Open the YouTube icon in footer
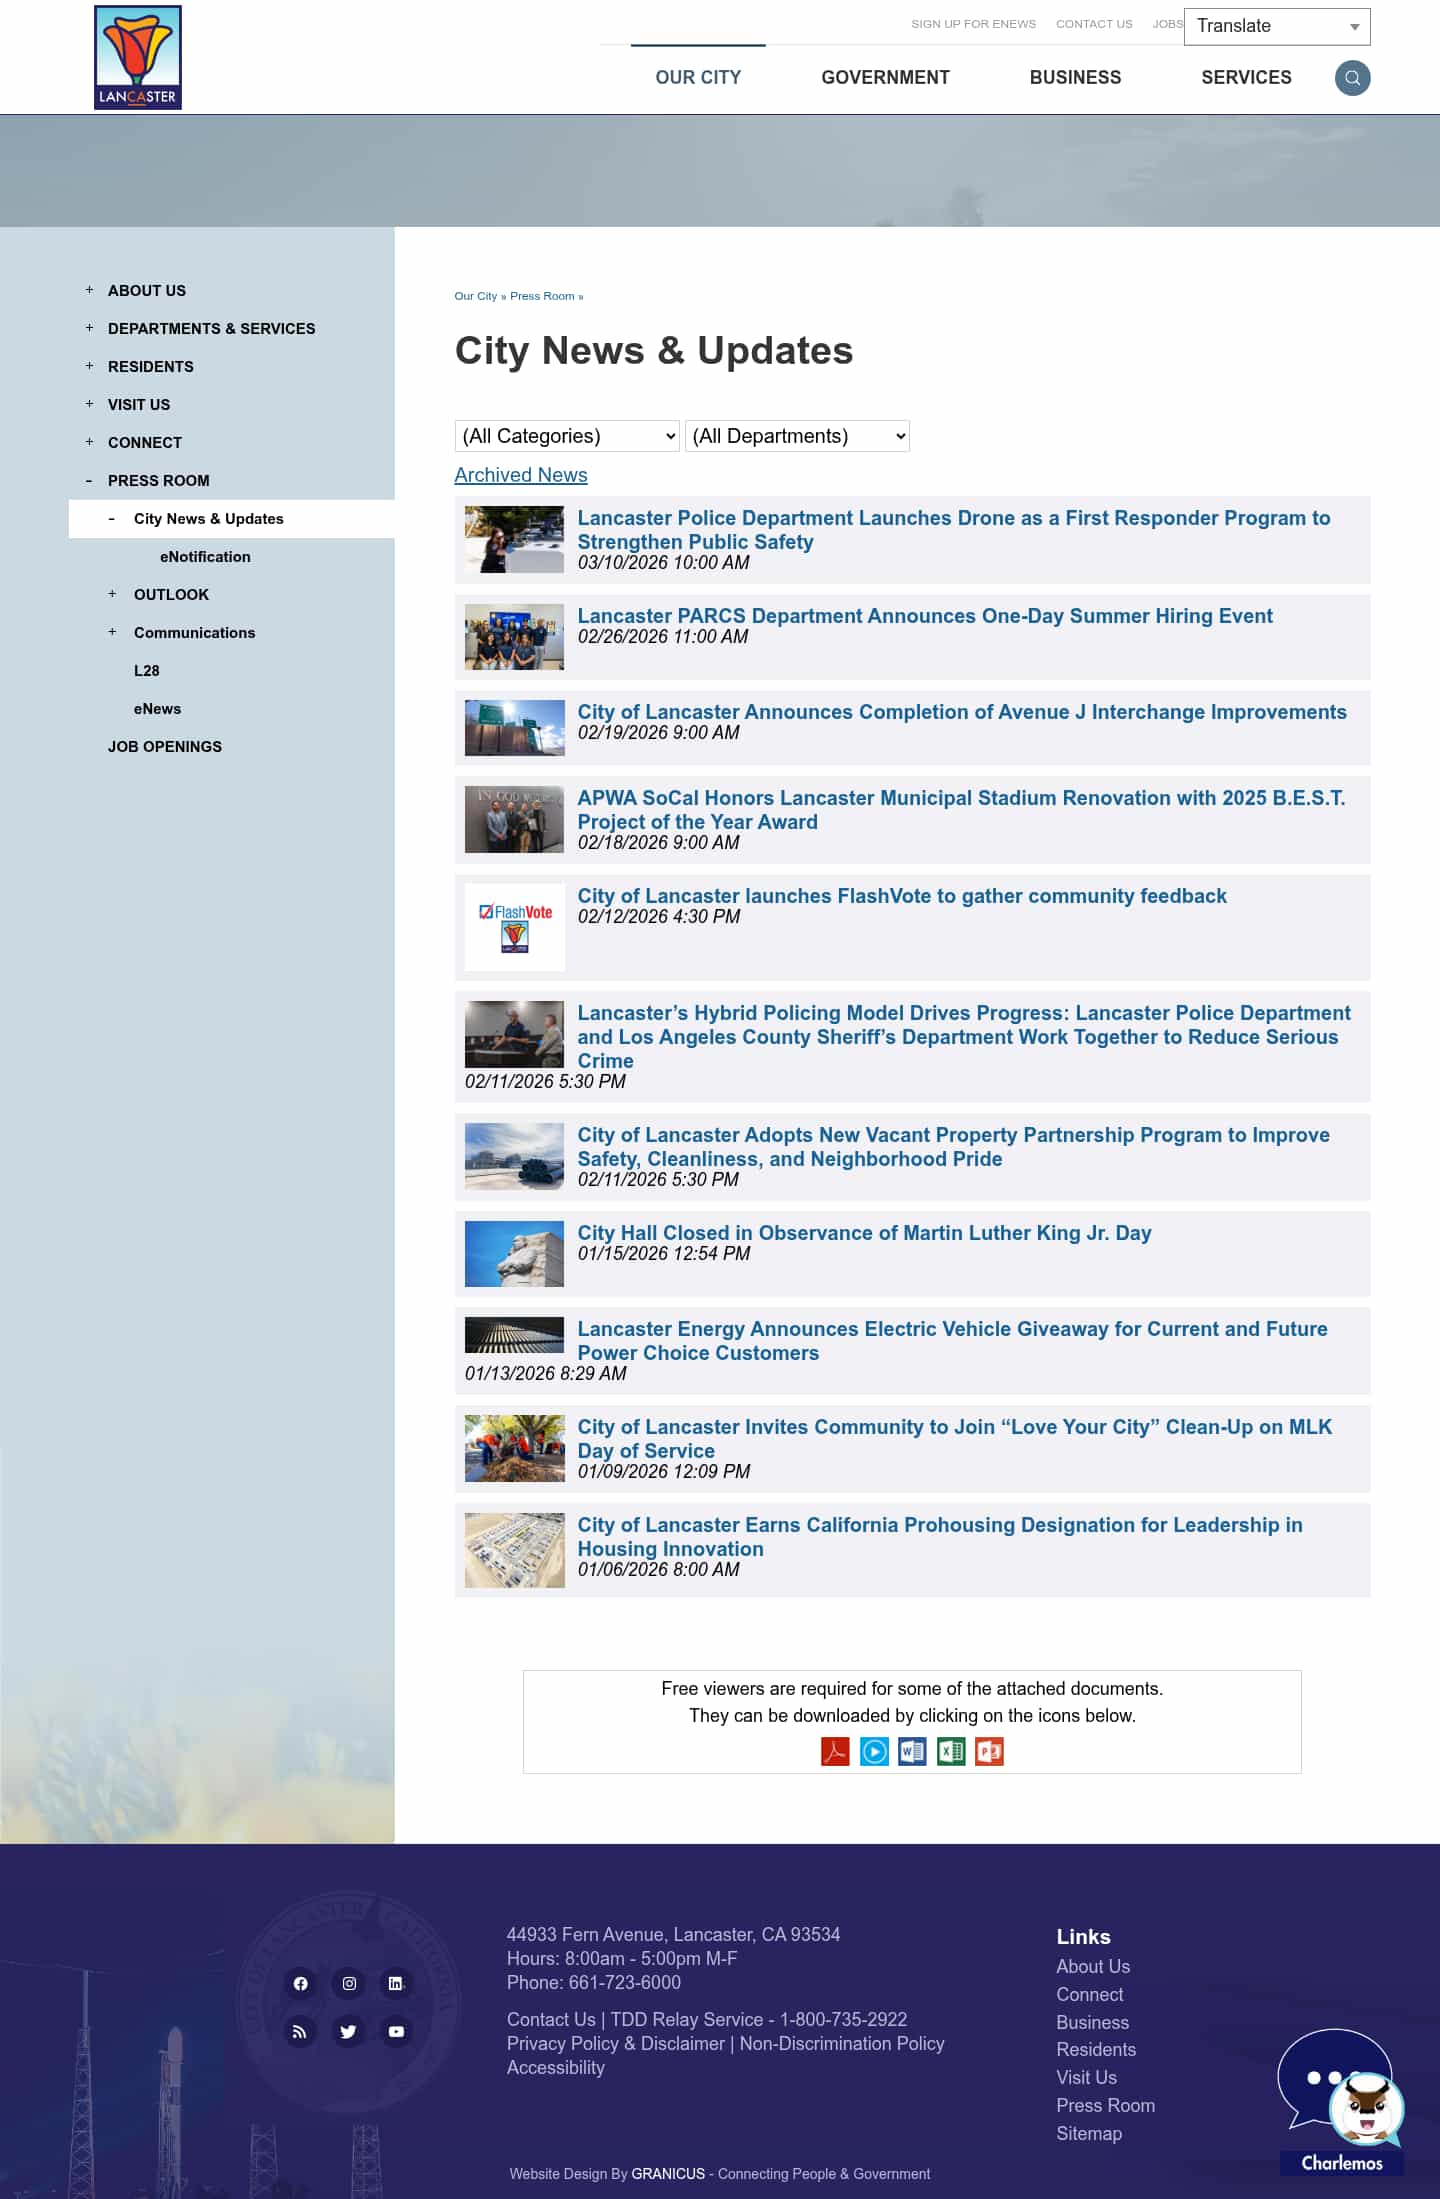 (396, 2031)
